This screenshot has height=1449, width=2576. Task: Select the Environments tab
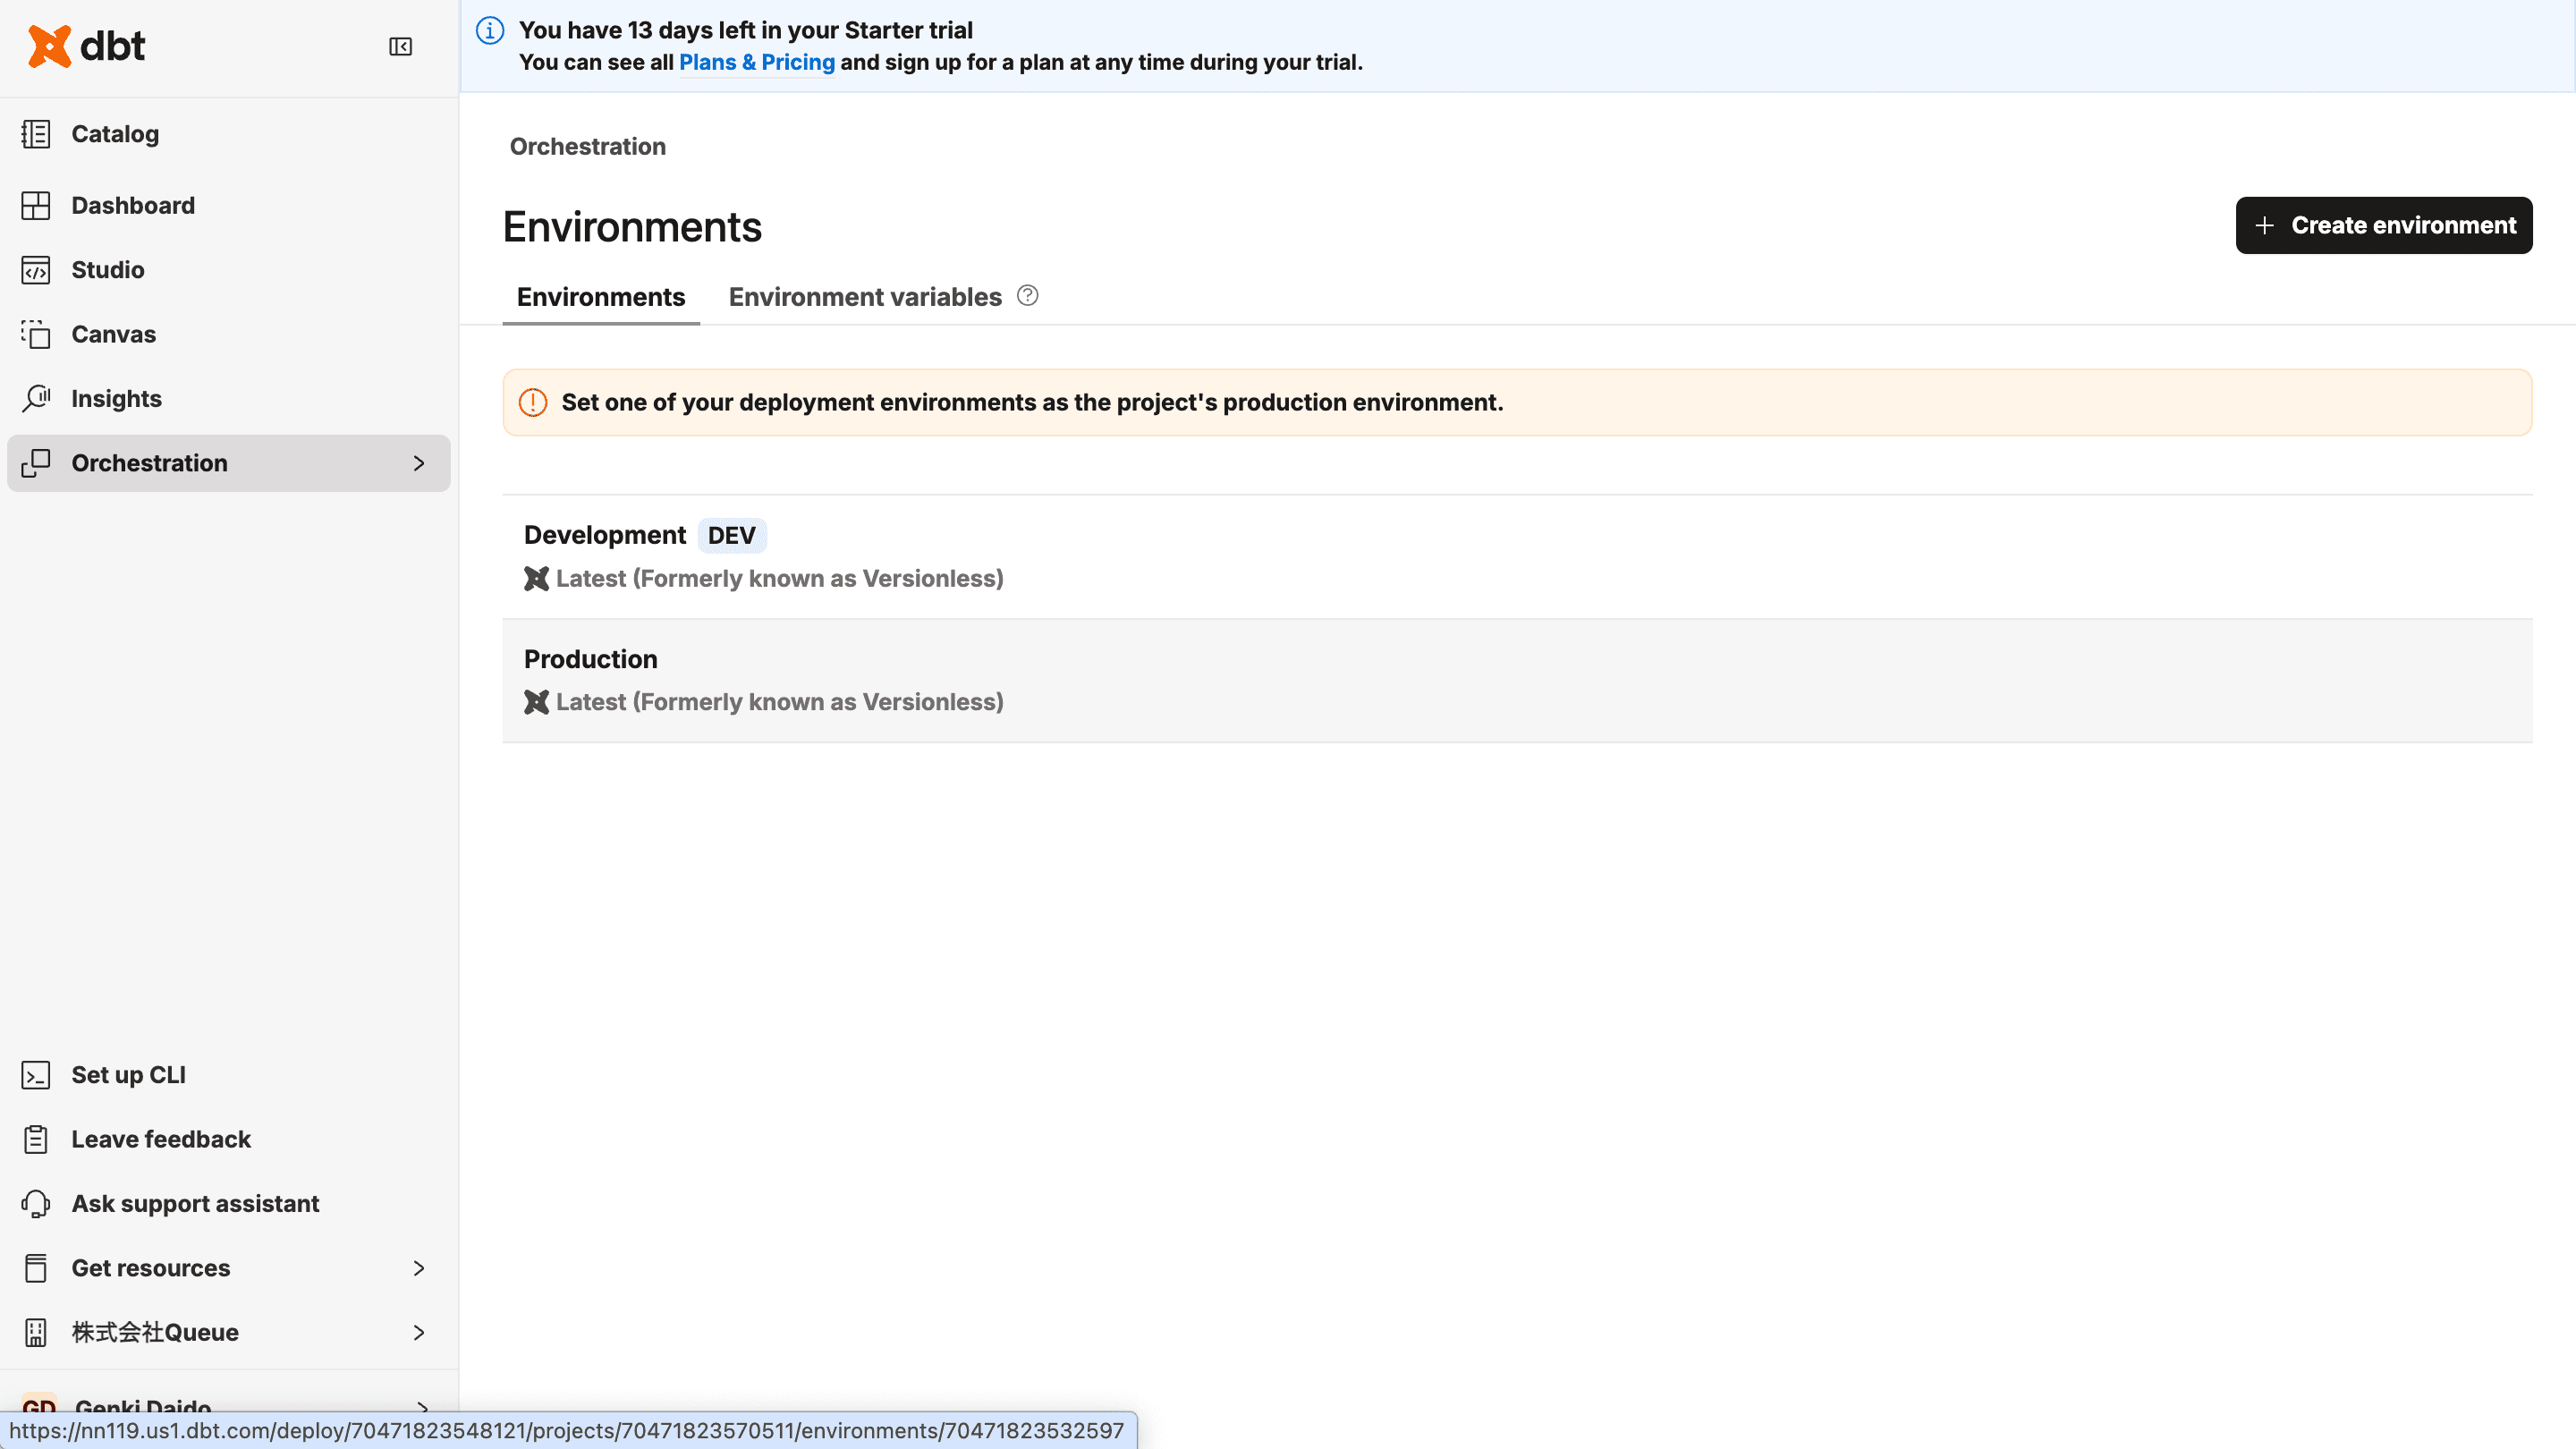pyautogui.click(x=600, y=297)
